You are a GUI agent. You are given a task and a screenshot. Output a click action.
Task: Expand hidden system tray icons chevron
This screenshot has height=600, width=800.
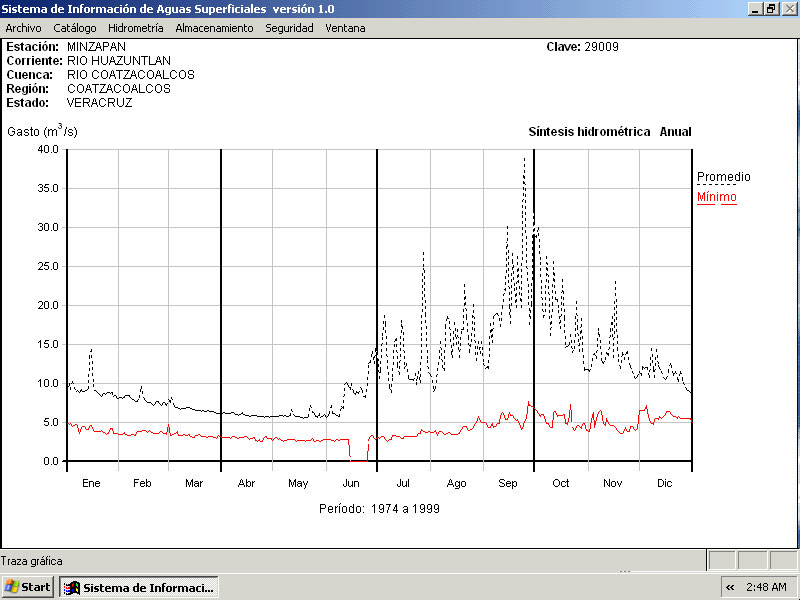pyautogui.click(x=730, y=587)
